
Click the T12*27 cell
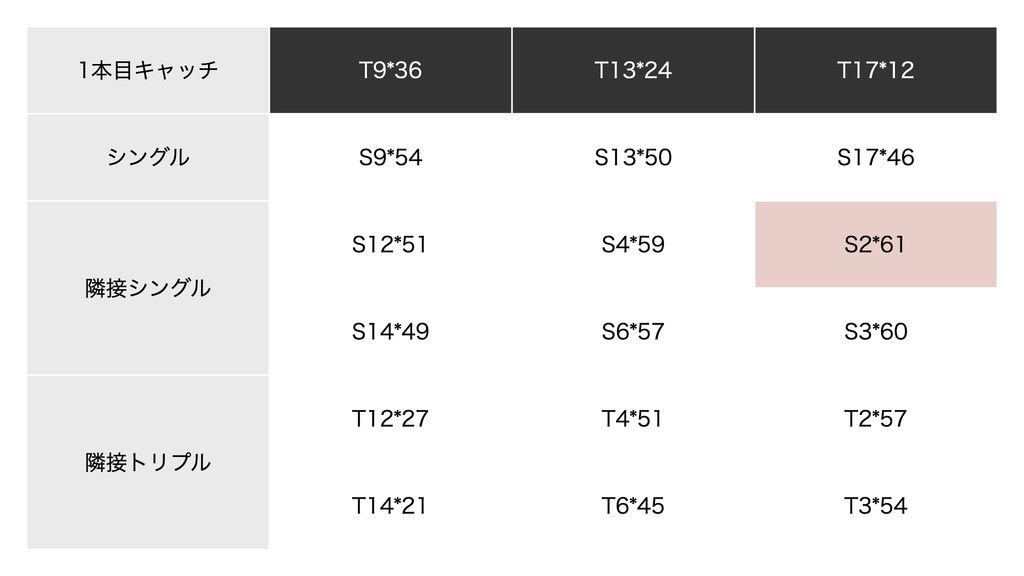391,419
